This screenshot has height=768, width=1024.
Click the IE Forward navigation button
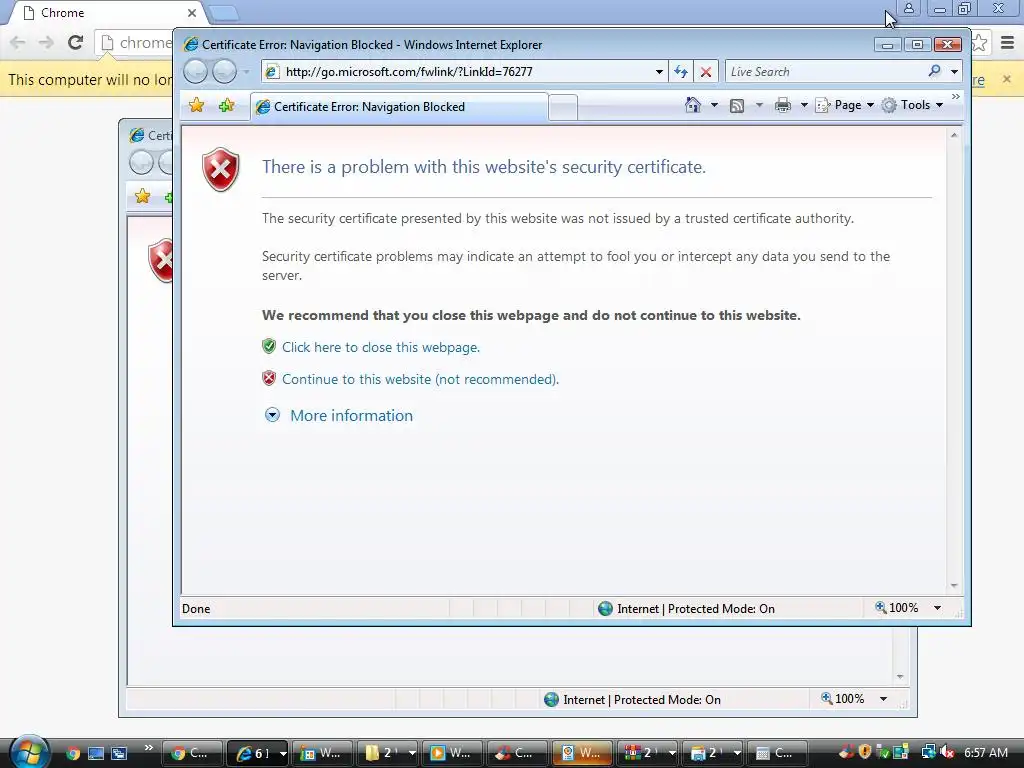click(x=224, y=71)
